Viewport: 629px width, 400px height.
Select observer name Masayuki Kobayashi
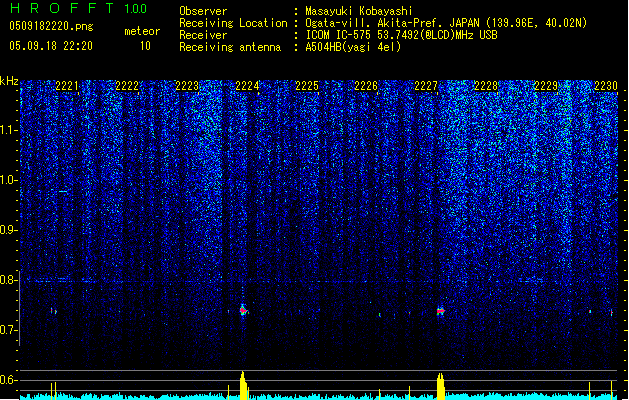[359, 11]
